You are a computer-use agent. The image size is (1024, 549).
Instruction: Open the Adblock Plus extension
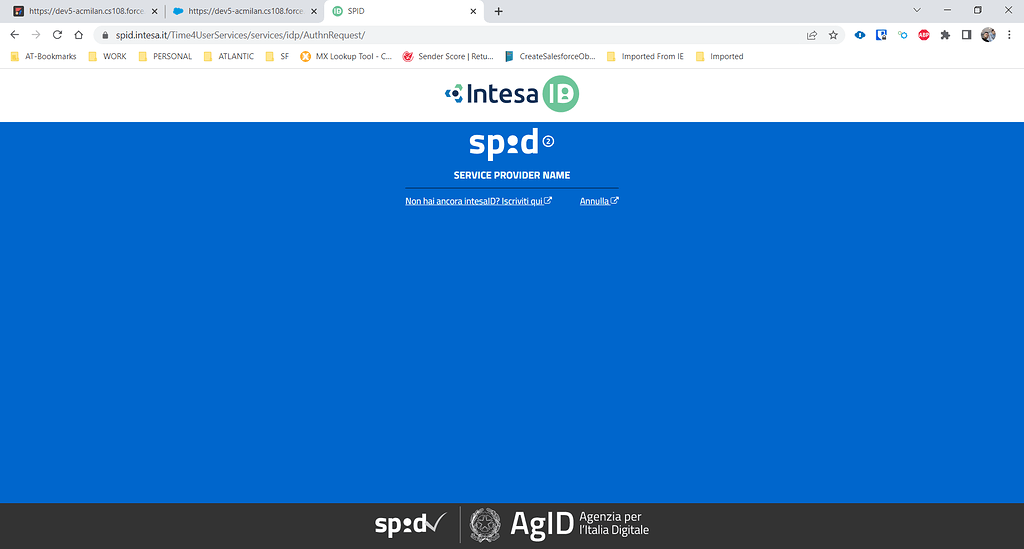(923, 35)
